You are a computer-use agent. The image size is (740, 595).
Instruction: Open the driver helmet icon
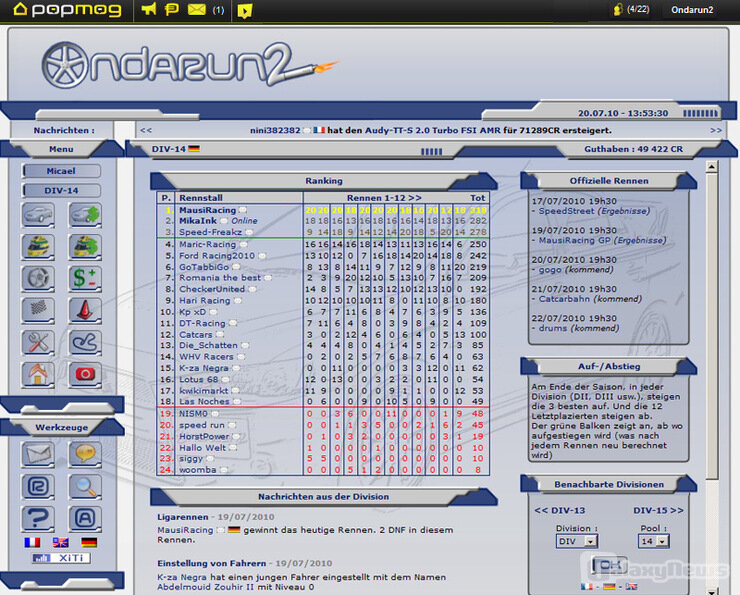tap(38, 247)
